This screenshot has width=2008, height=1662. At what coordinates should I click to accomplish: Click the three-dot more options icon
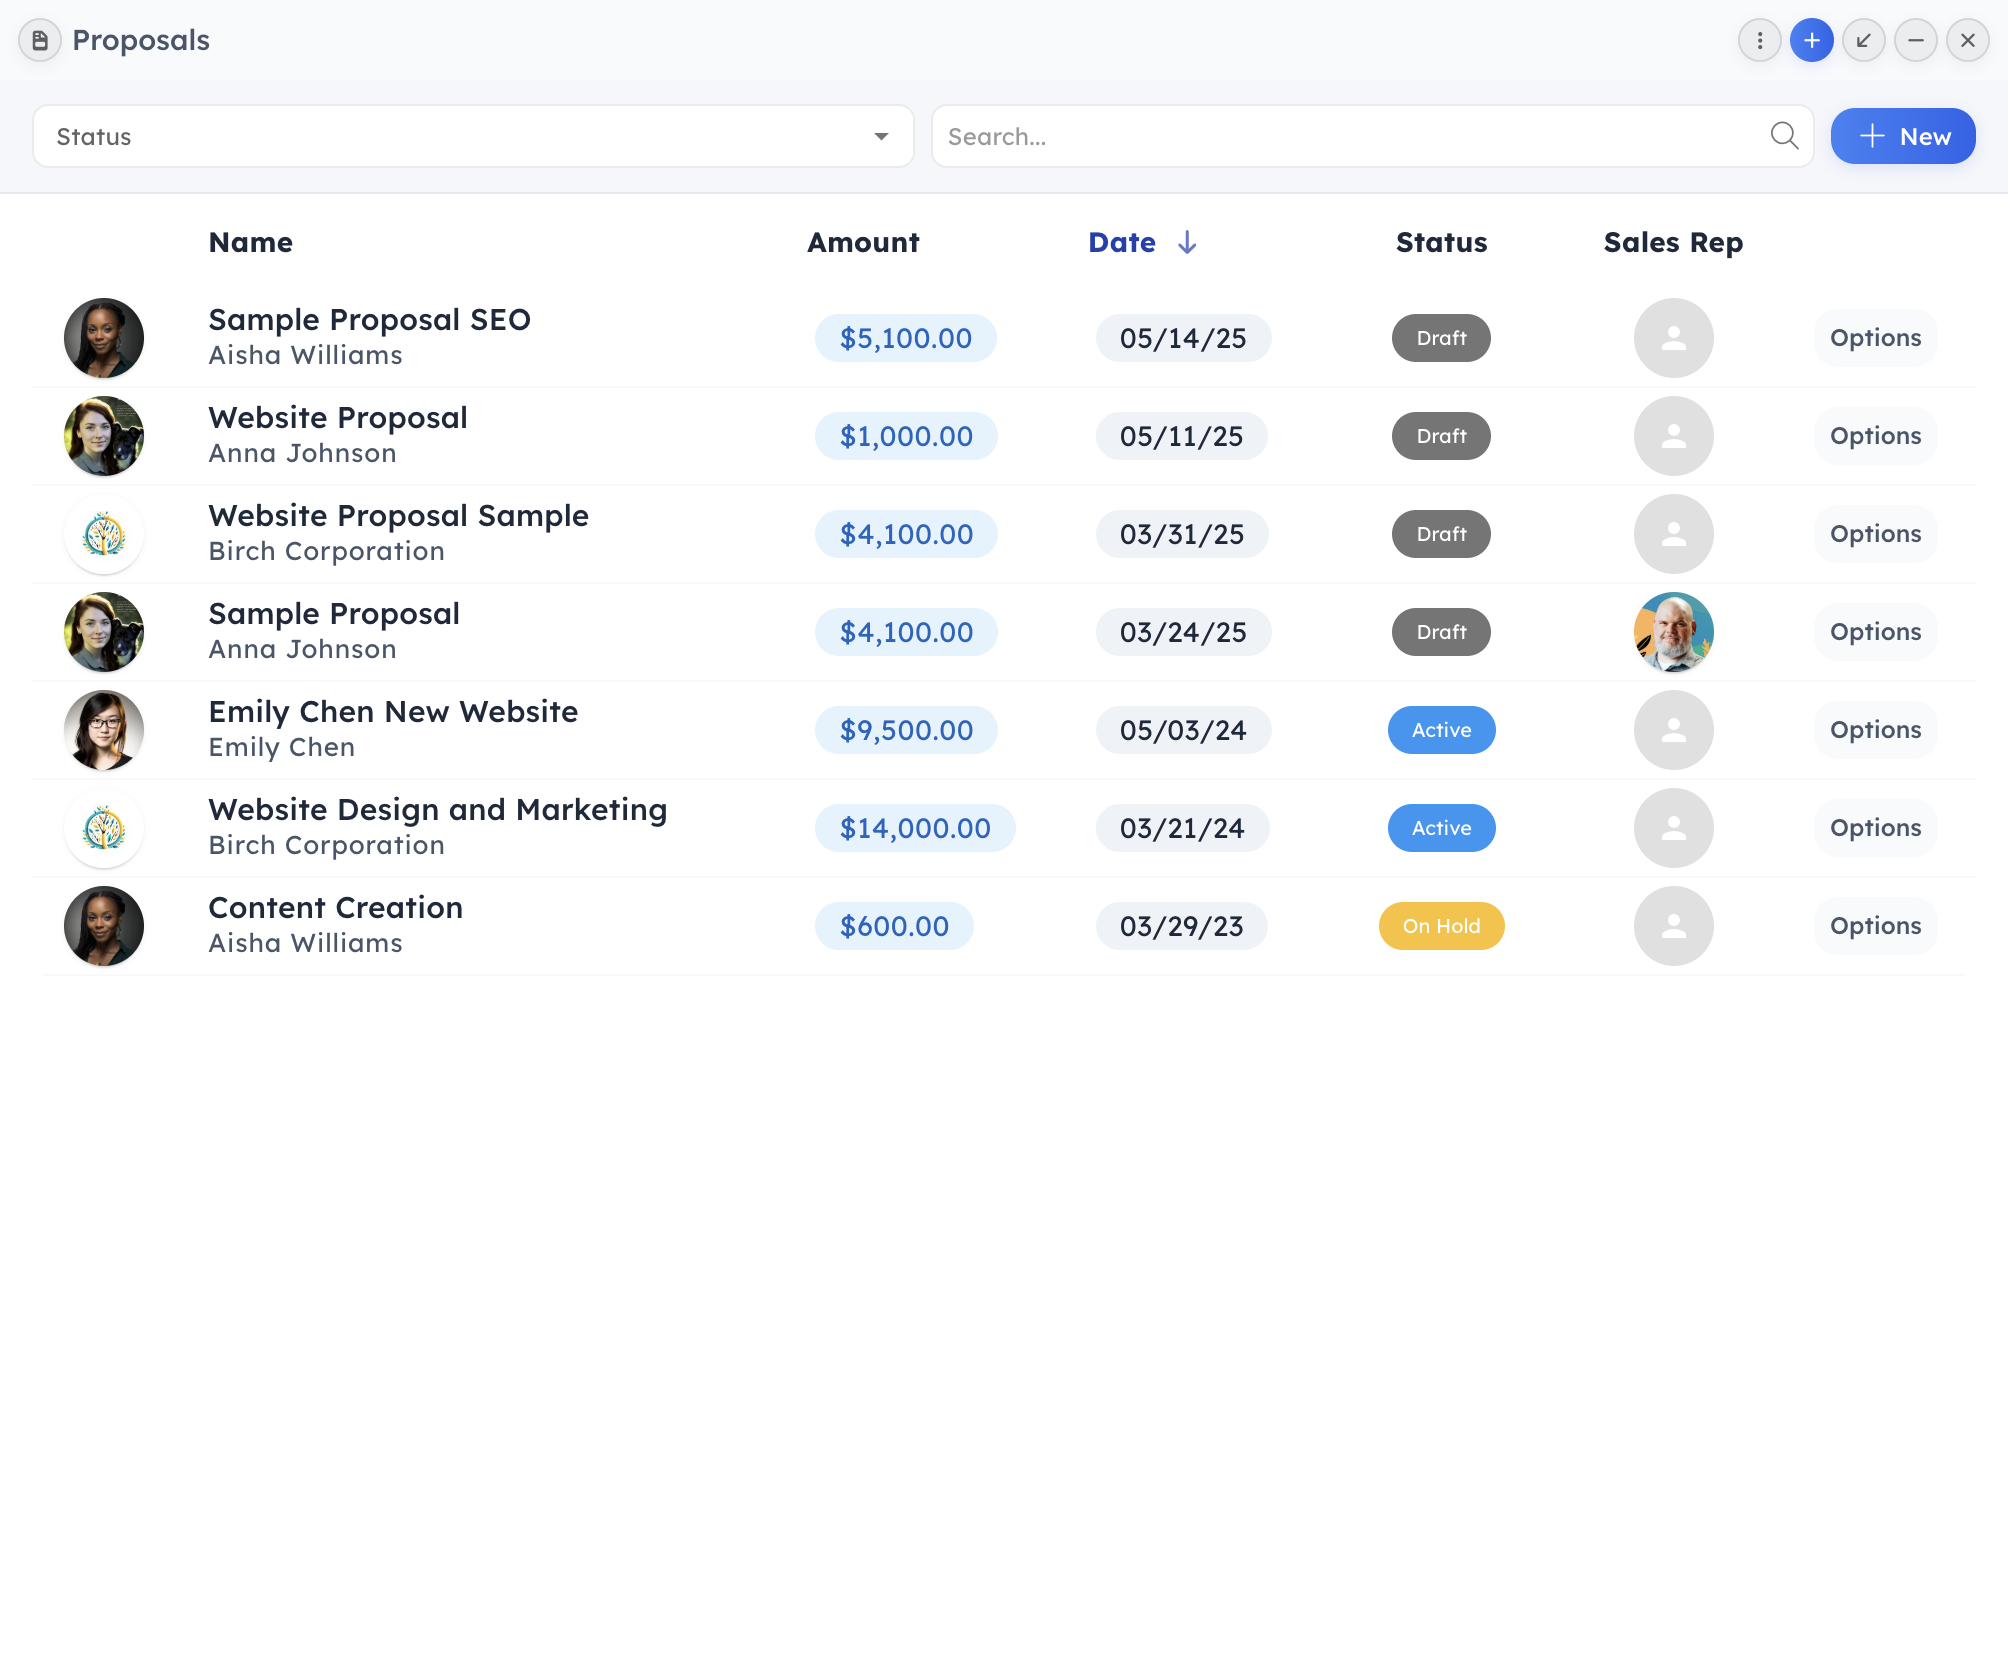click(1759, 41)
